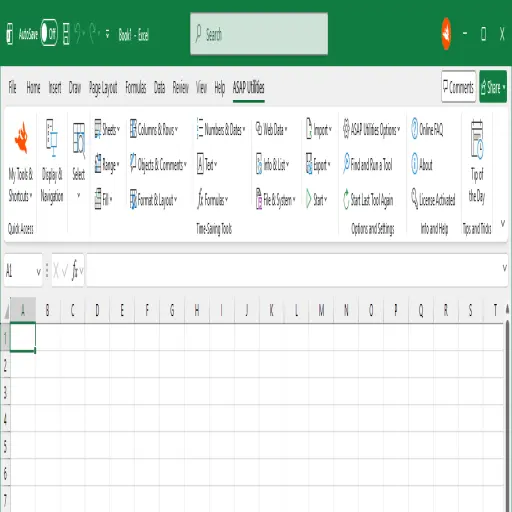Viewport: 512px width, 512px height.
Task: Click the Search box in title bar
Action: (x=259, y=34)
